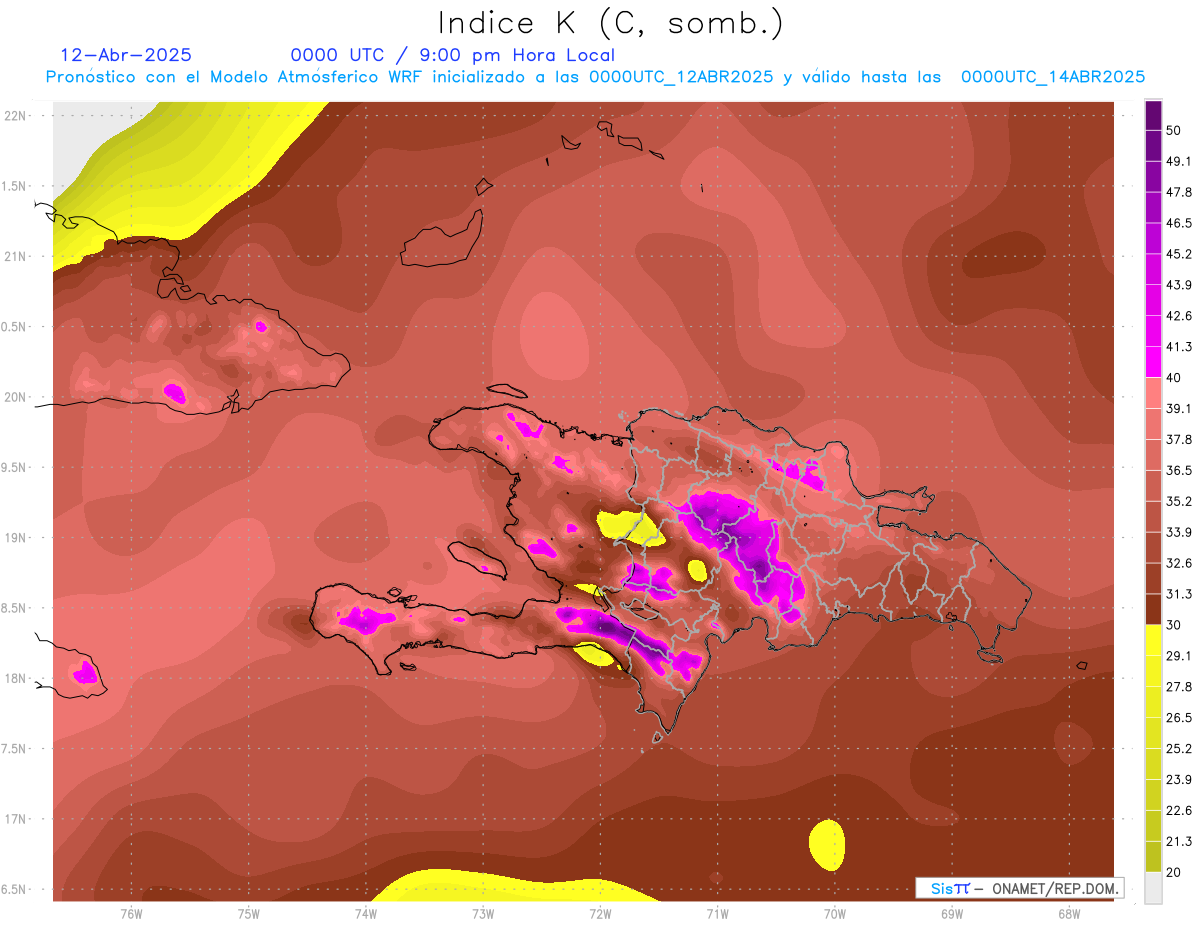Click the "72W" longitude label
Screen dimensions: 1200x927
coord(600,913)
